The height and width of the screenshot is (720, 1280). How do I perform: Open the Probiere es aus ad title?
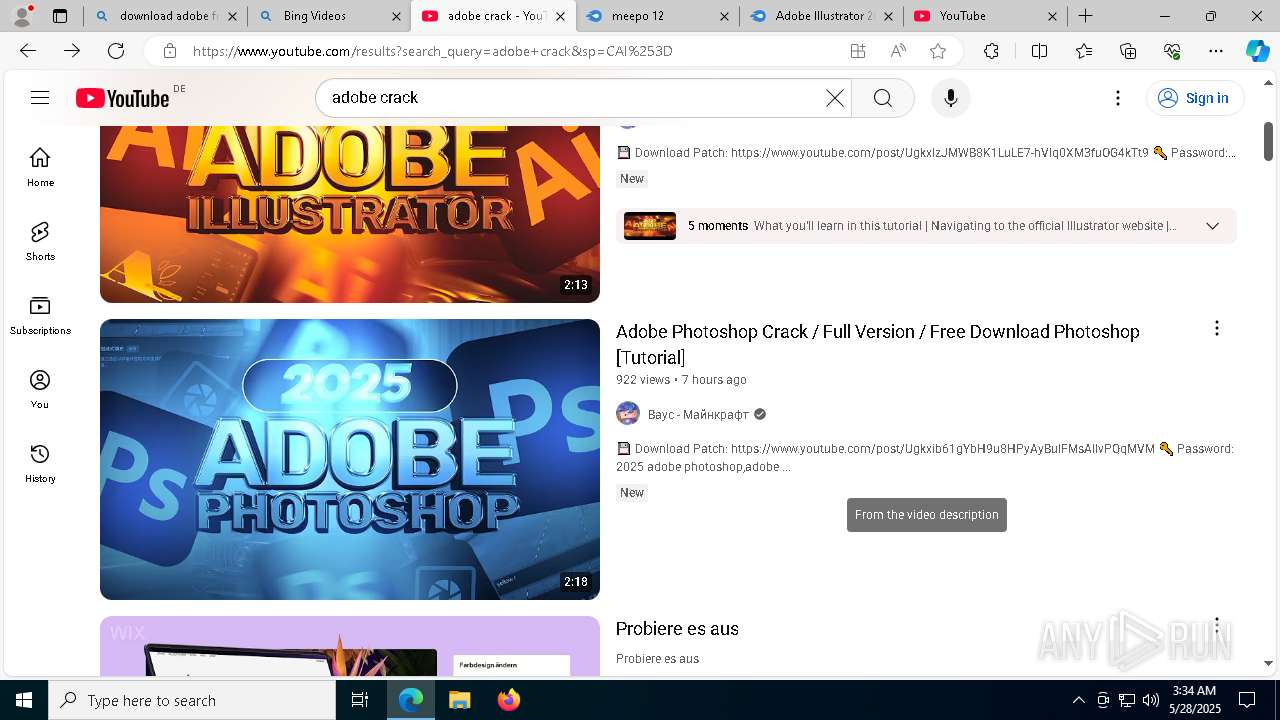[x=677, y=629]
